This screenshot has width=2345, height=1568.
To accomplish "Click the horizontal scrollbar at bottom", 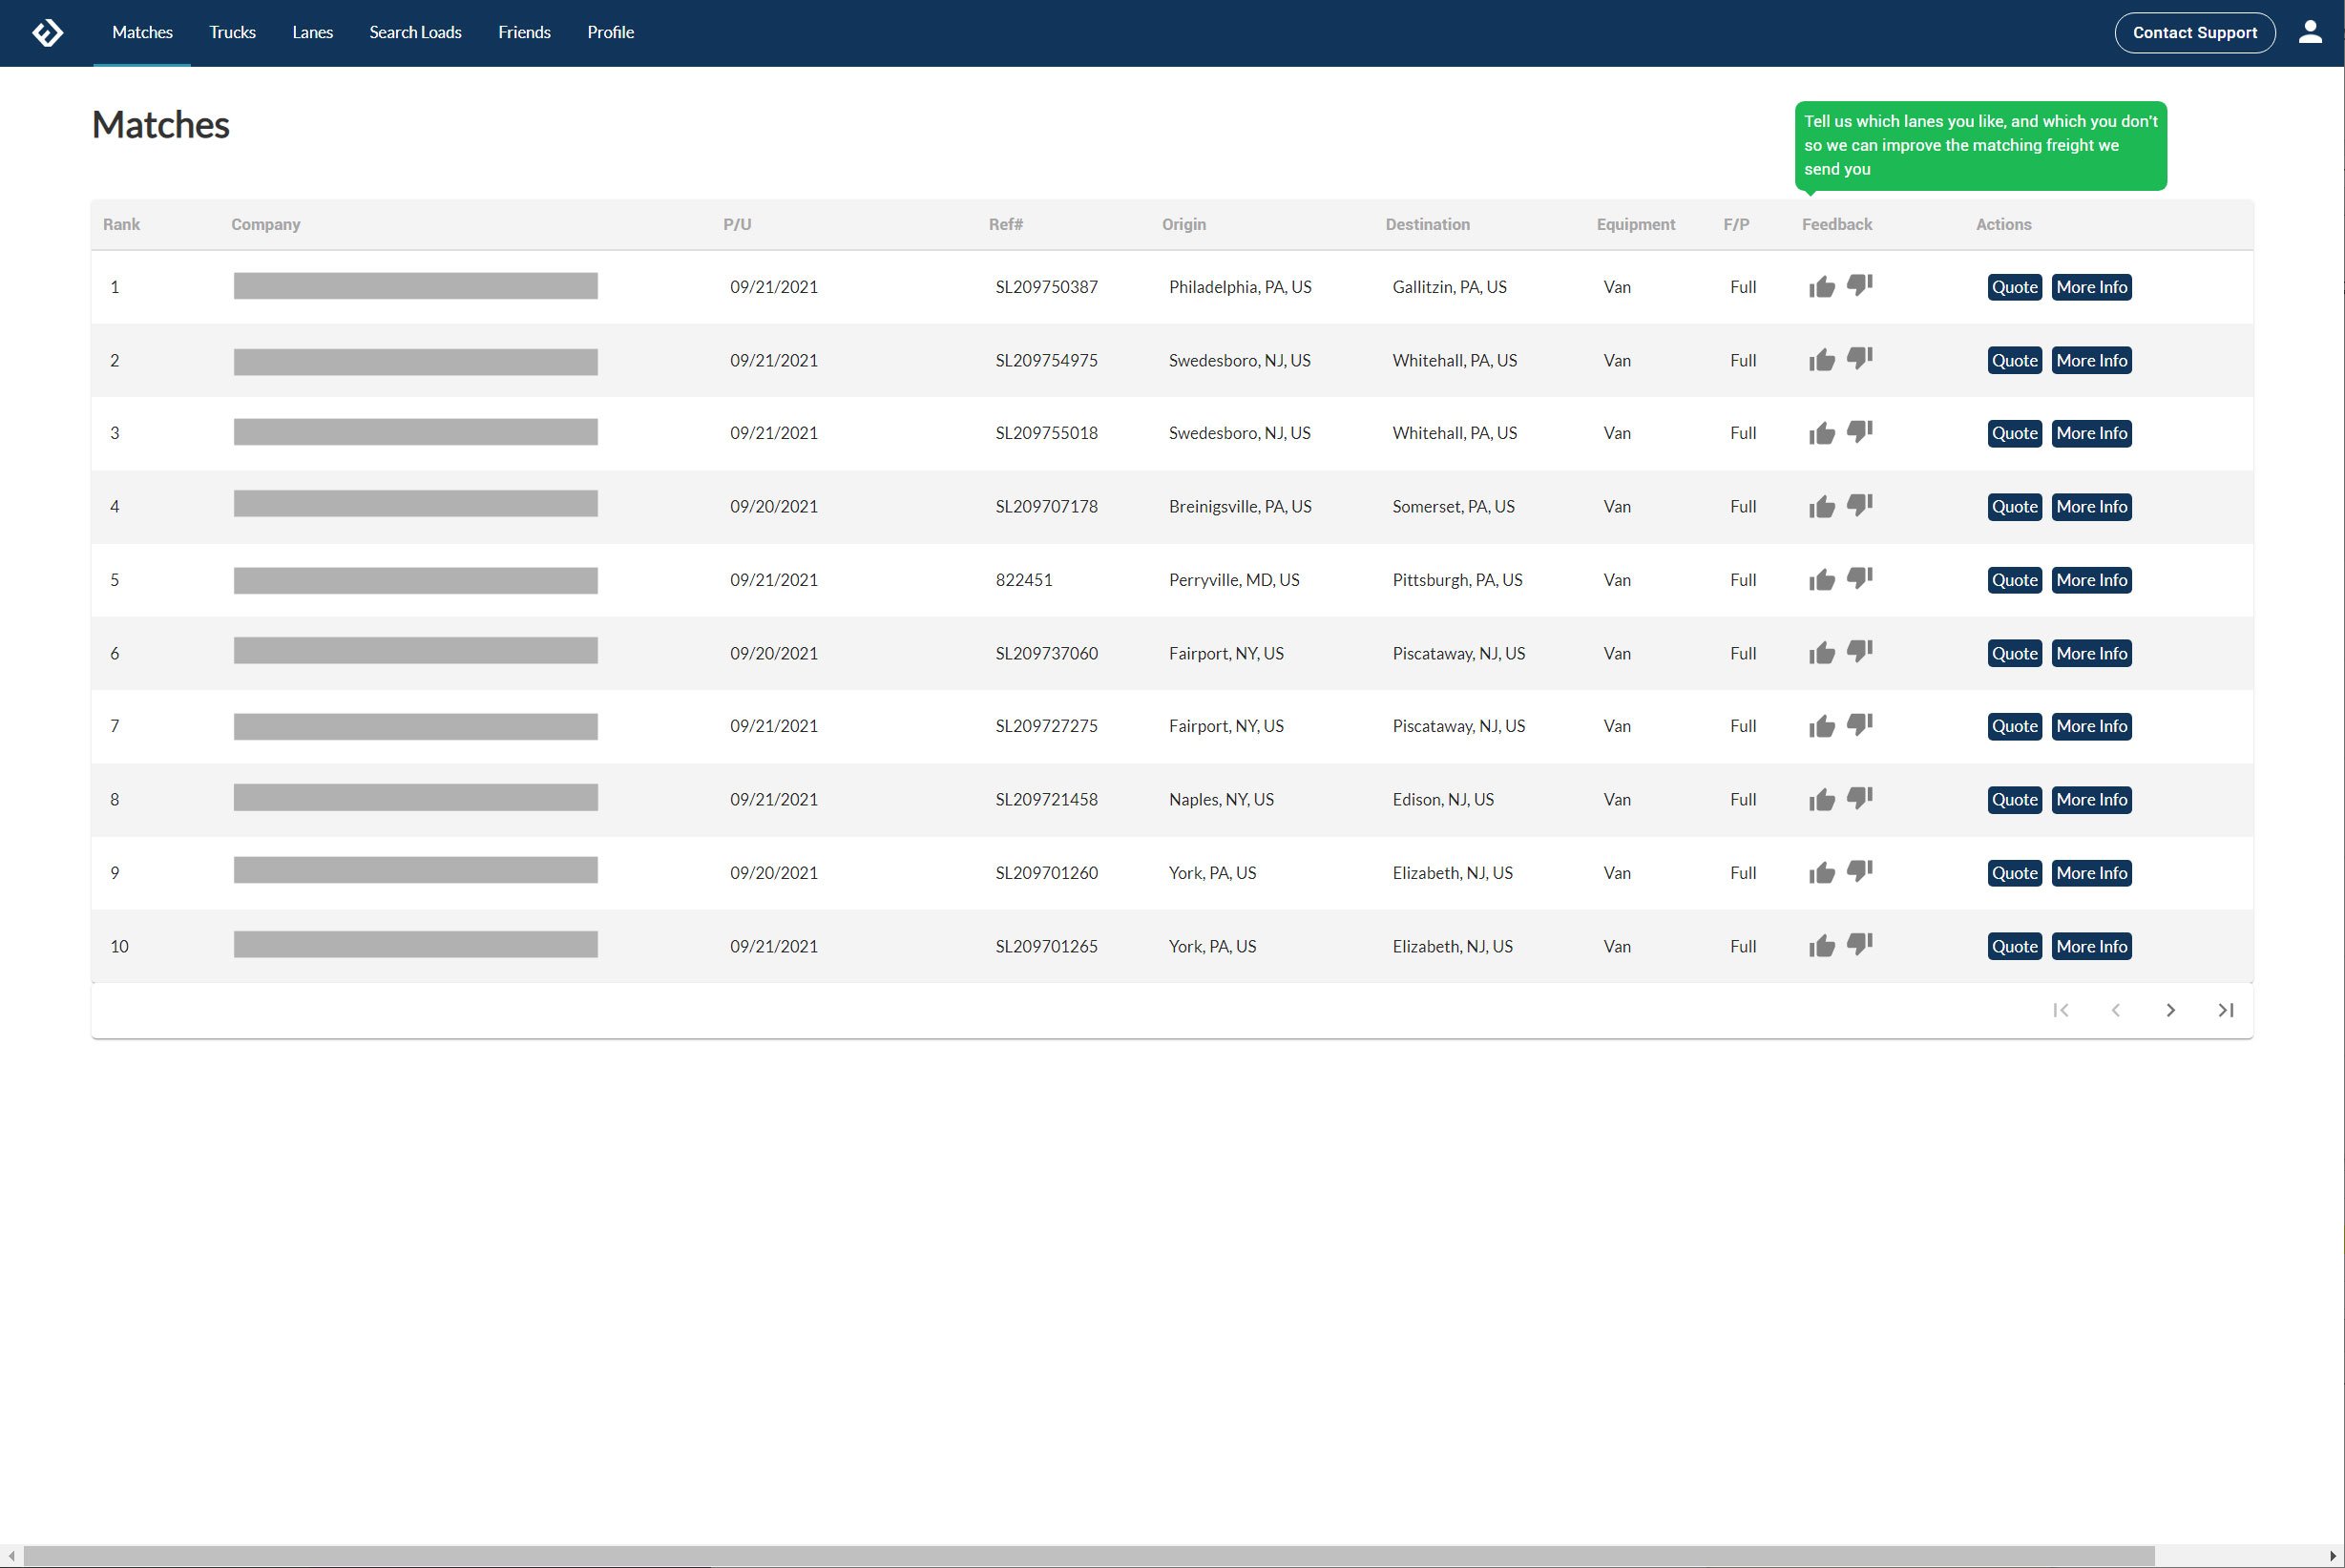I will [1088, 1556].
